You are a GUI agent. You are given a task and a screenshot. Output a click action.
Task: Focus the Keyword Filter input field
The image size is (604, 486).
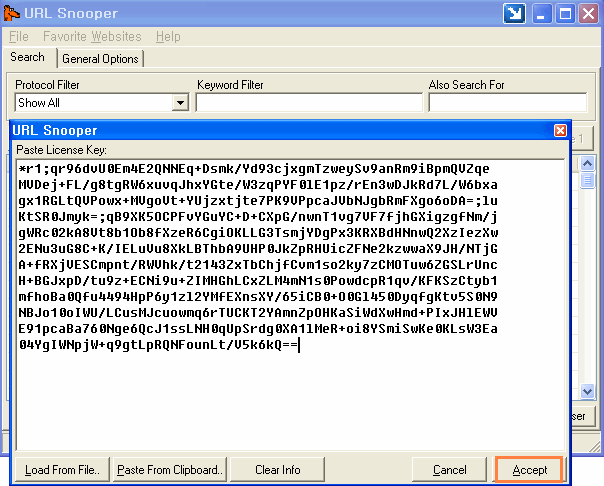(309, 102)
